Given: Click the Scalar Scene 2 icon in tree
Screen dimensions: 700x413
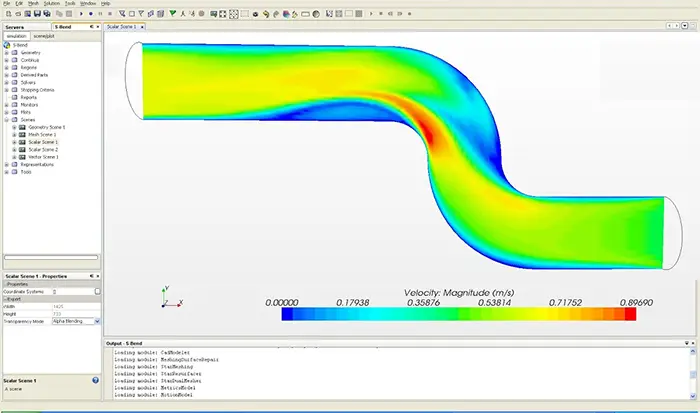Looking at the screenshot, I should (x=23, y=149).
